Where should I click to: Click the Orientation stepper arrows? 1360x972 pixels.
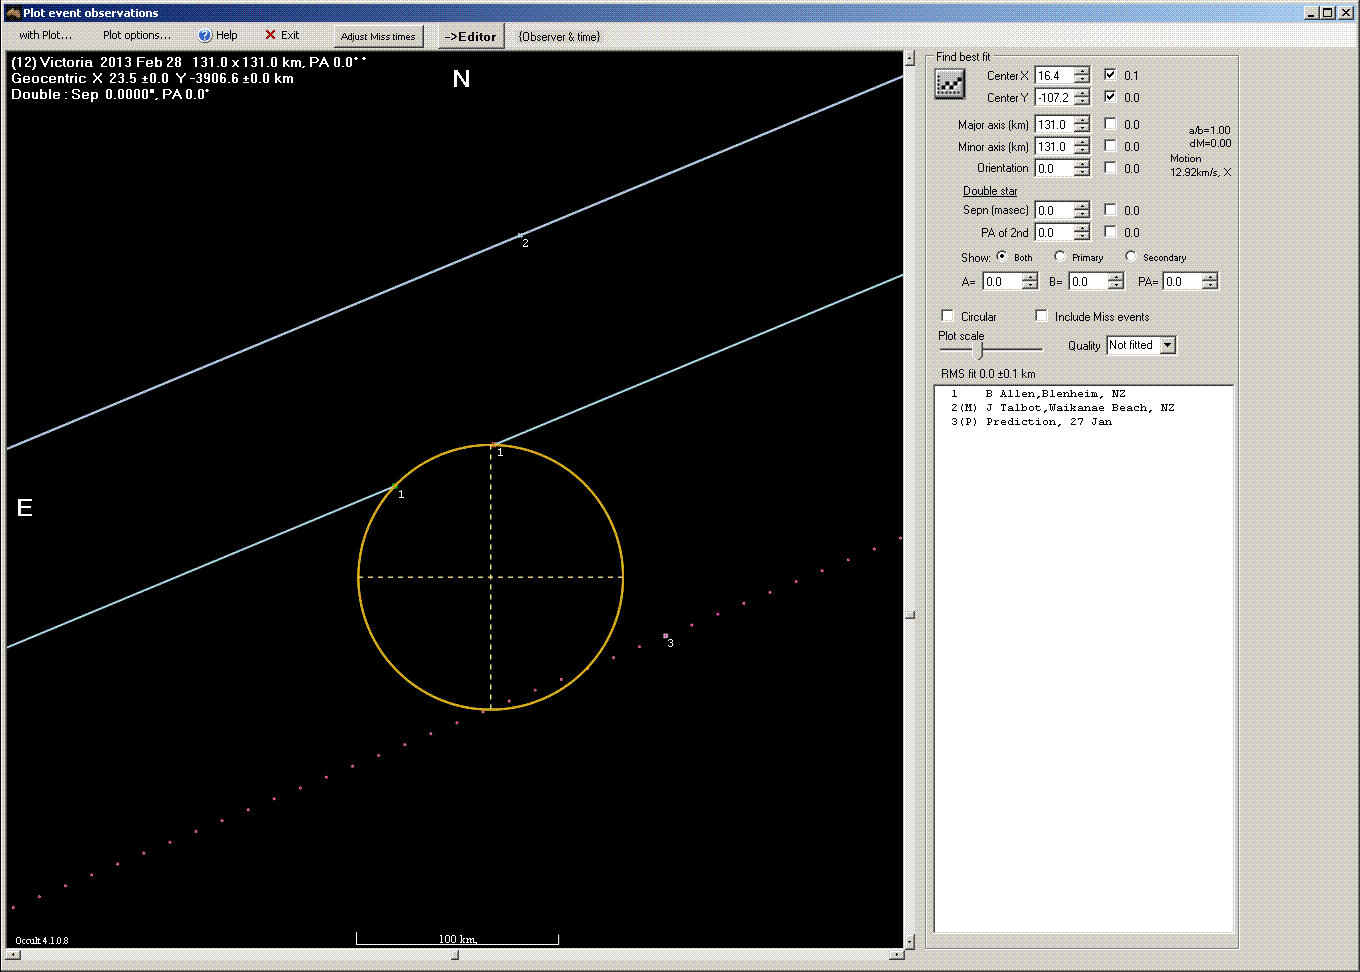(1081, 169)
